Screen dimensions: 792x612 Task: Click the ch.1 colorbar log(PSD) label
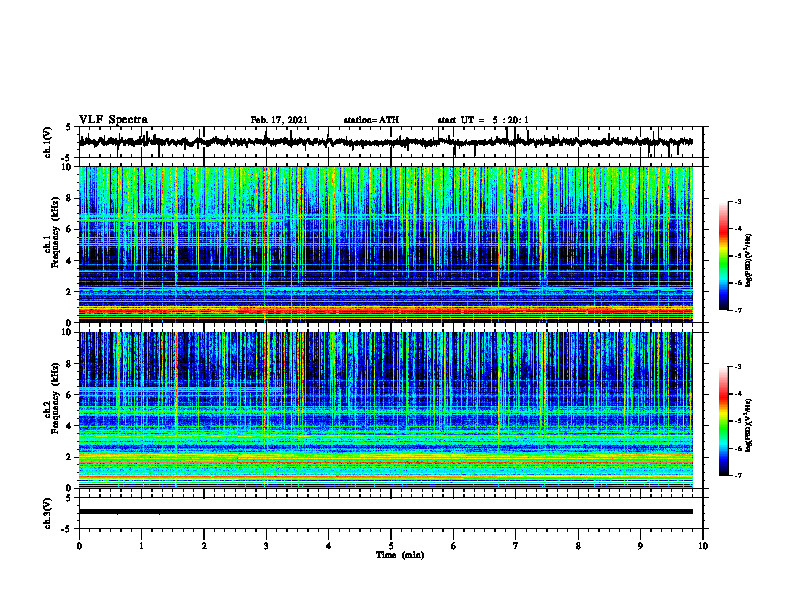coord(748,260)
